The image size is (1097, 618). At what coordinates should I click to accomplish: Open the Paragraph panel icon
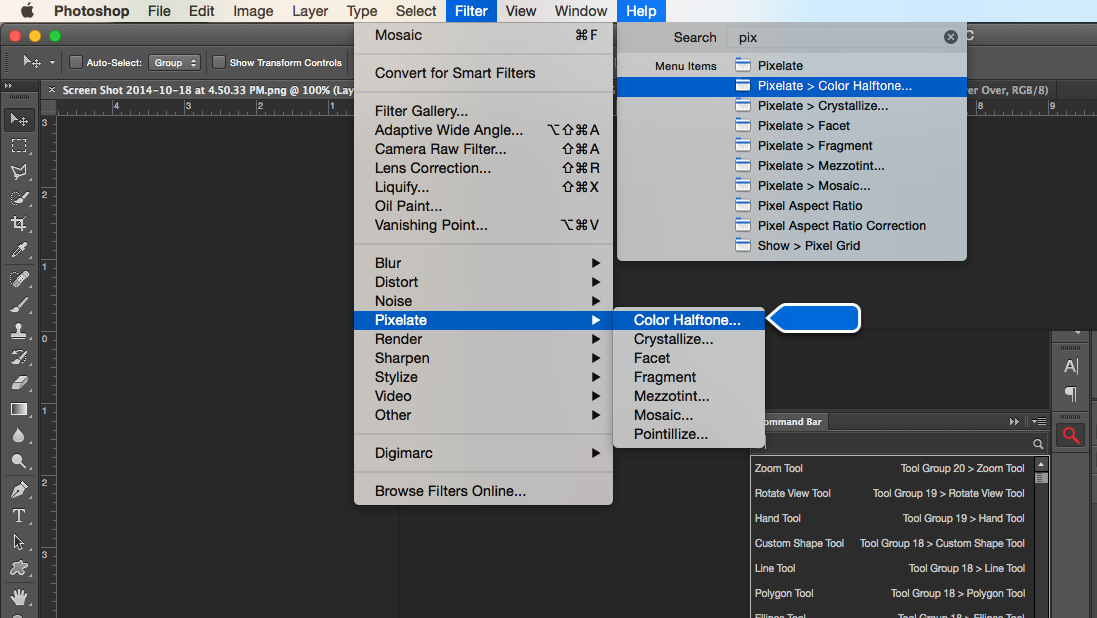(x=1070, y=393)
